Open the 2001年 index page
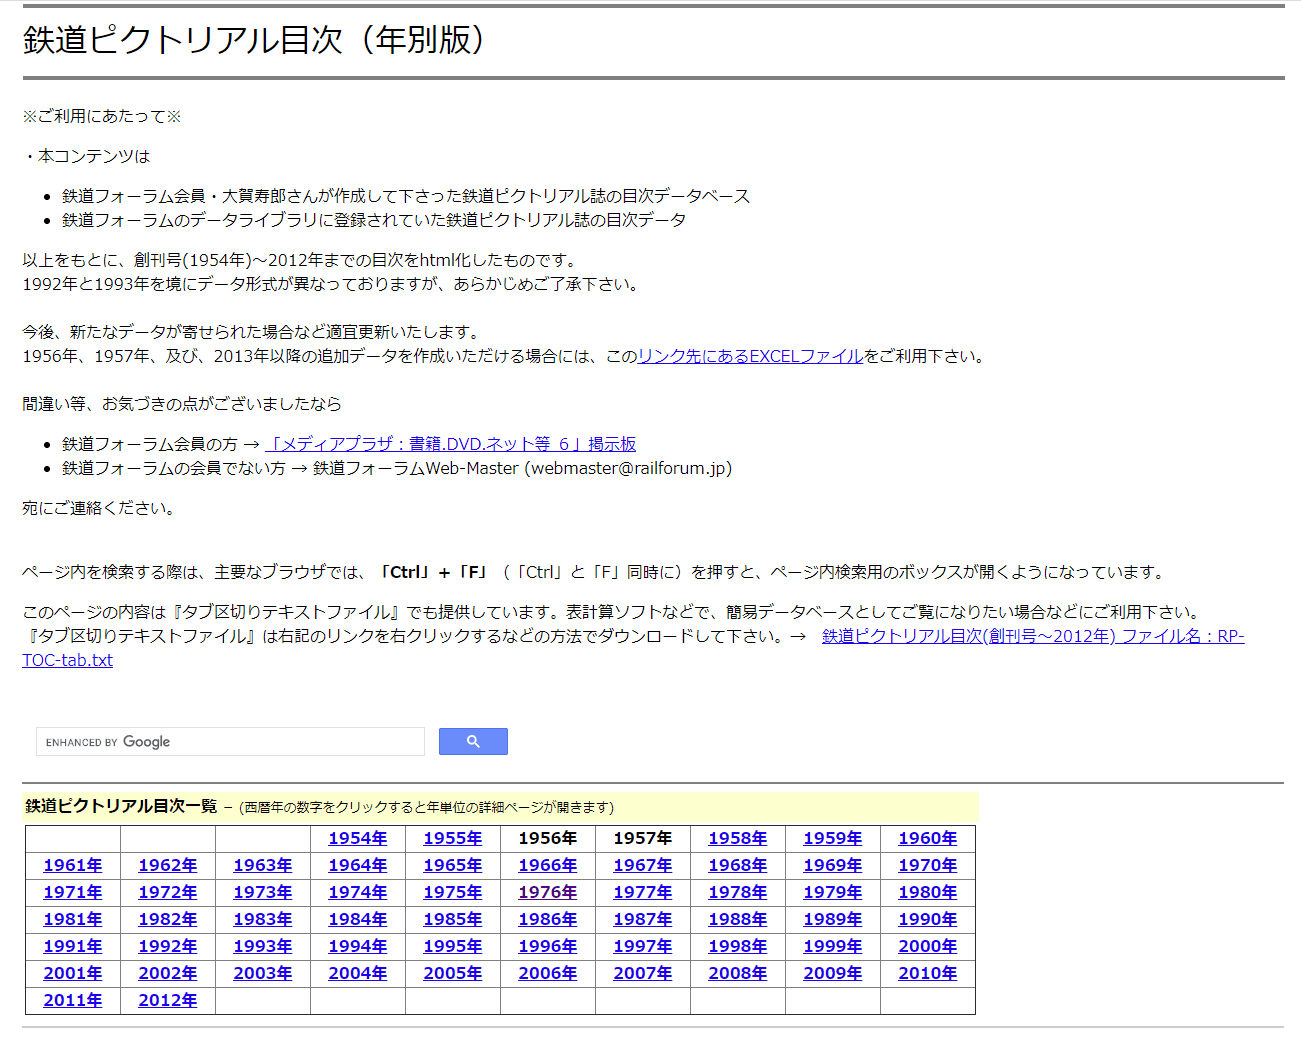 point(73,973)
